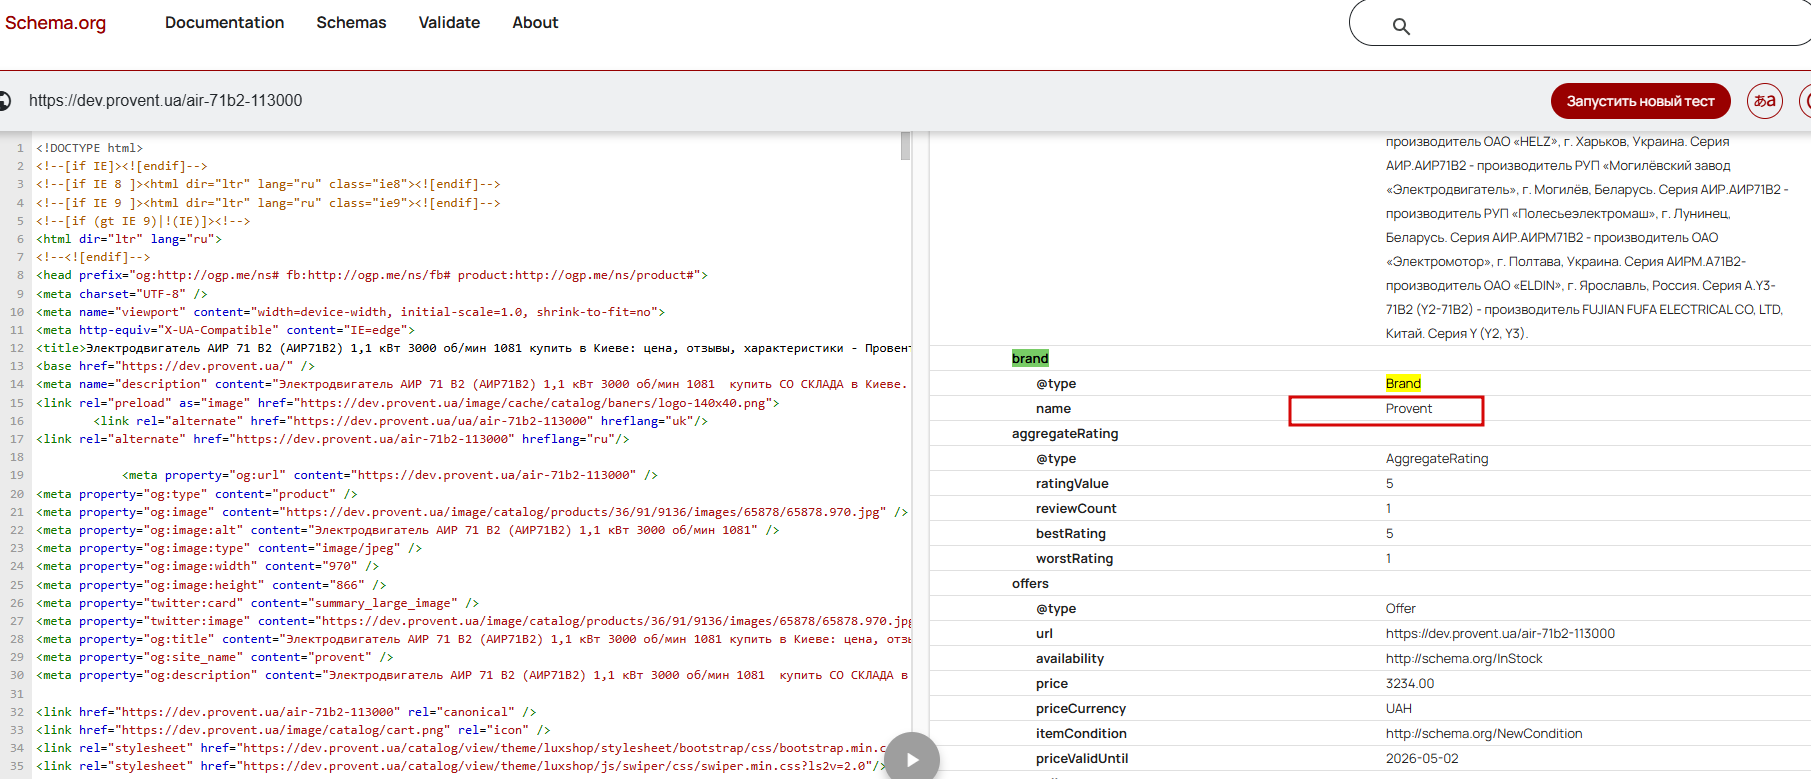Click the availability property label
This screenshot has height=779, width=1811.
tap(1070, 658)
